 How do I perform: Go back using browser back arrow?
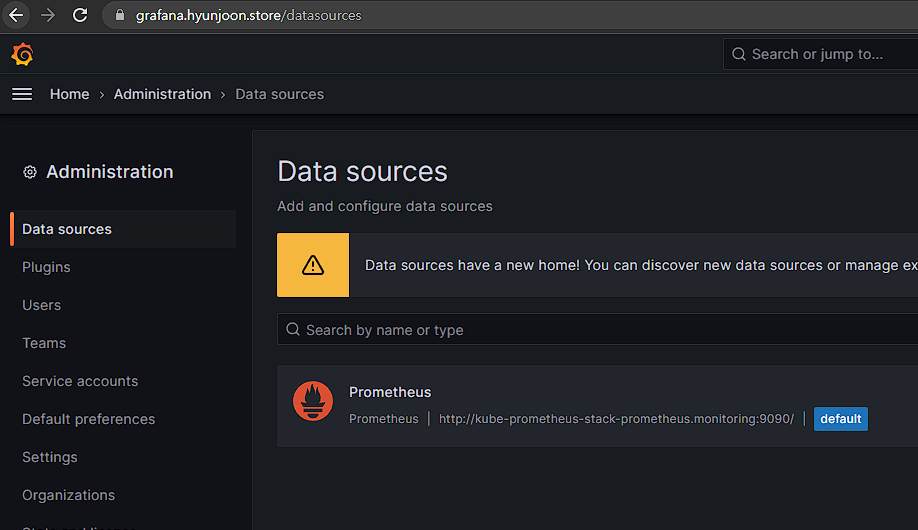tap(16, 15)
